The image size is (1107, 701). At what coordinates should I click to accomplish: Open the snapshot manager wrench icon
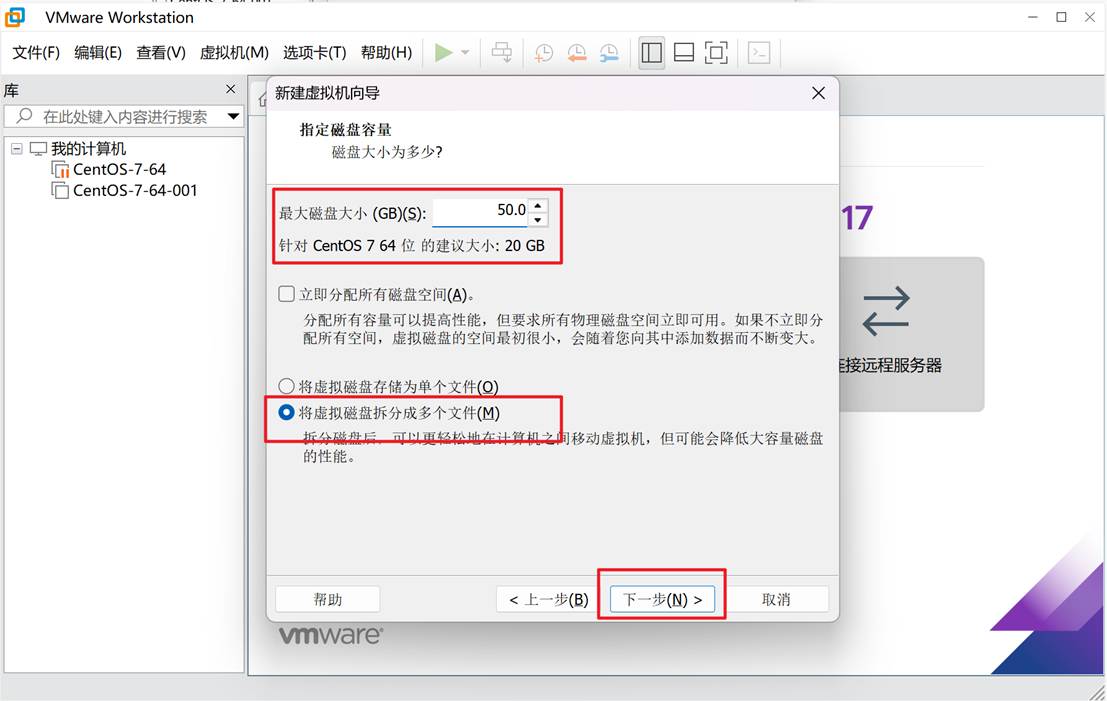[x=609, y=53]
